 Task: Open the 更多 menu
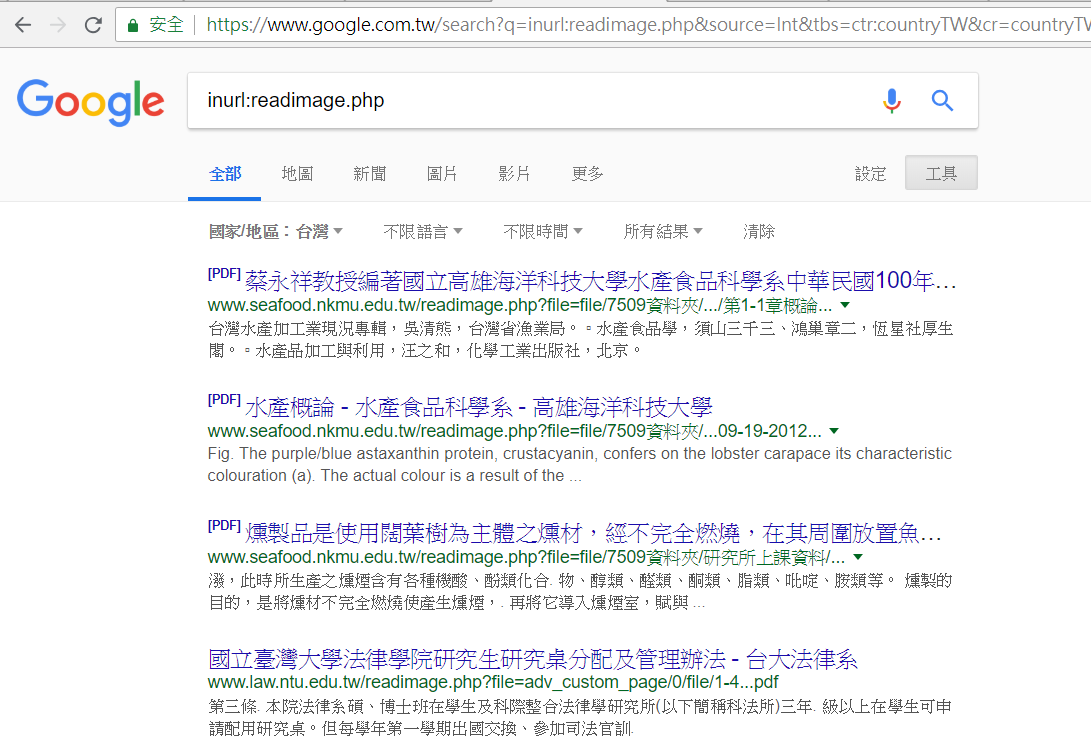click(587, 174)
